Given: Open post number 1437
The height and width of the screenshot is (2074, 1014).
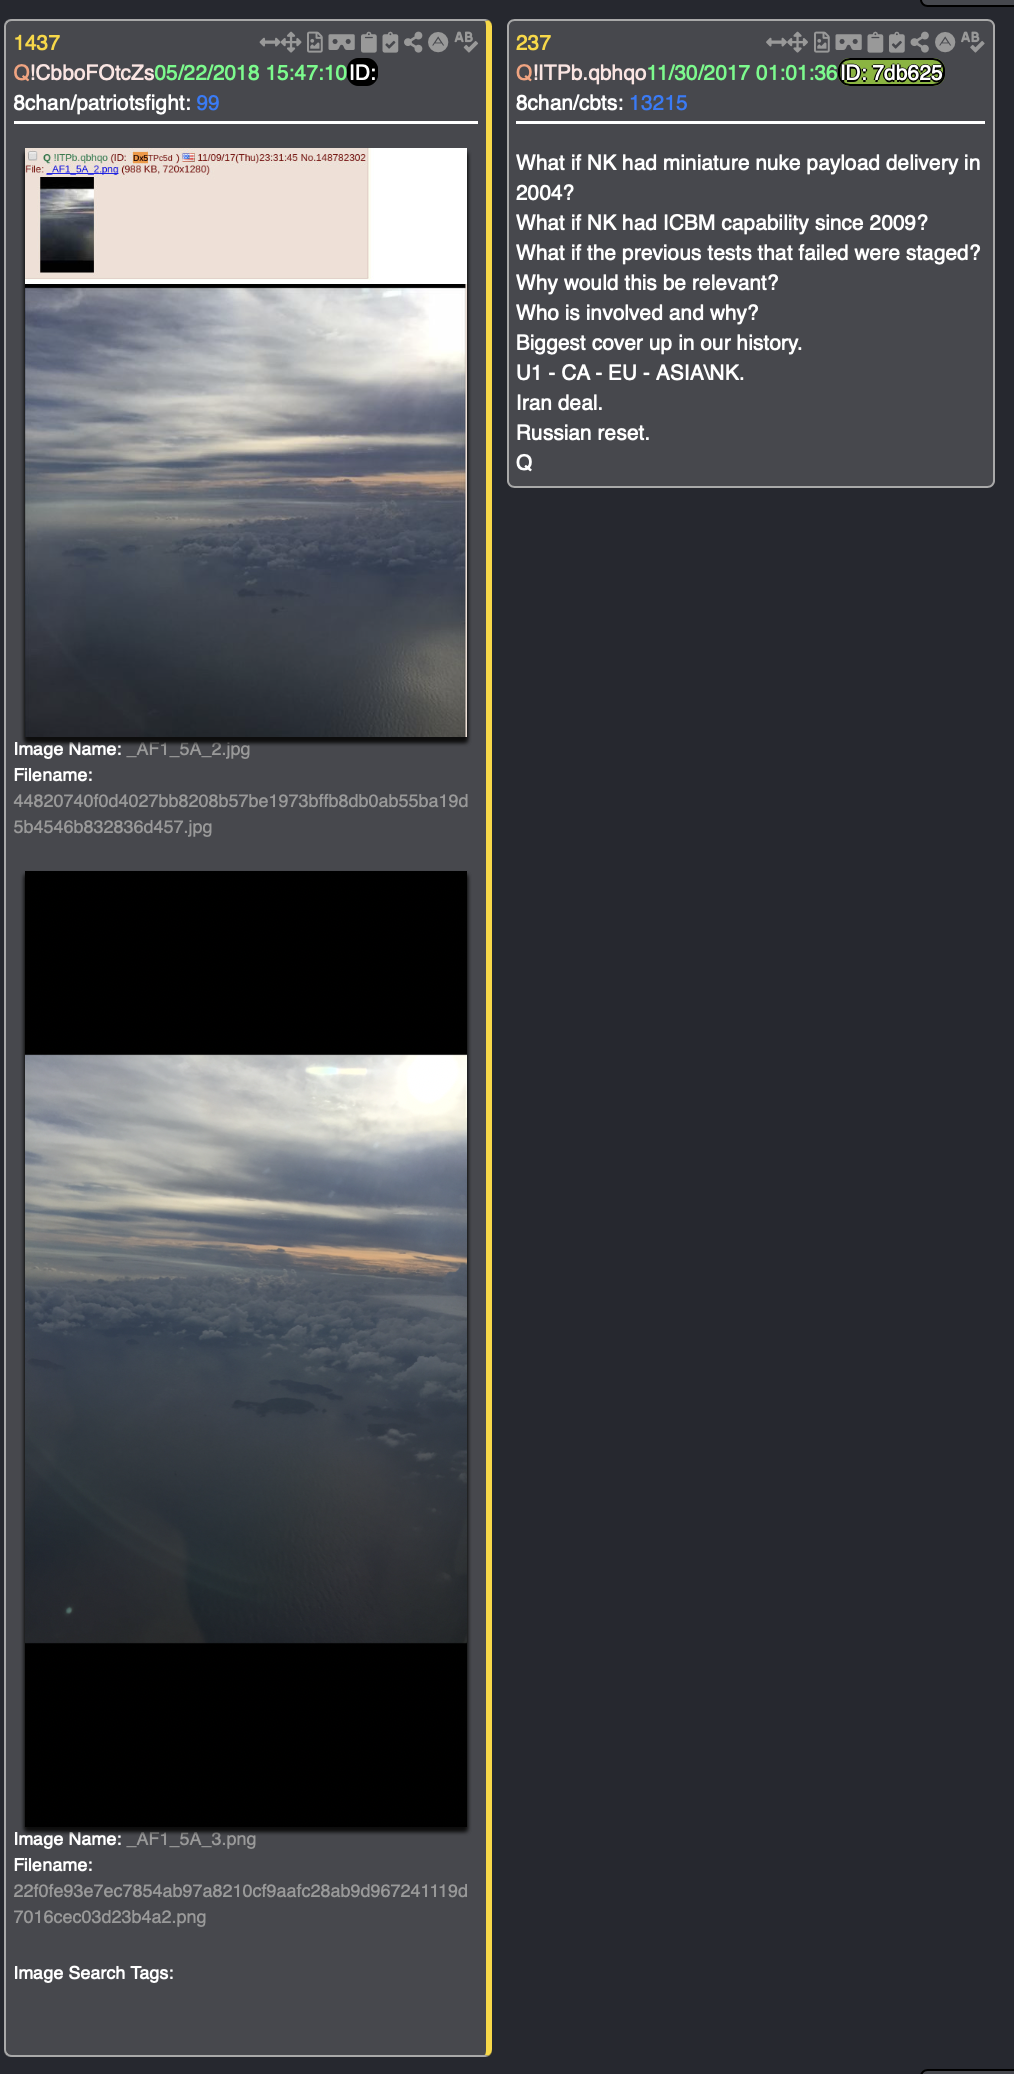Looking at the screenshot, I should coord(37,43).
